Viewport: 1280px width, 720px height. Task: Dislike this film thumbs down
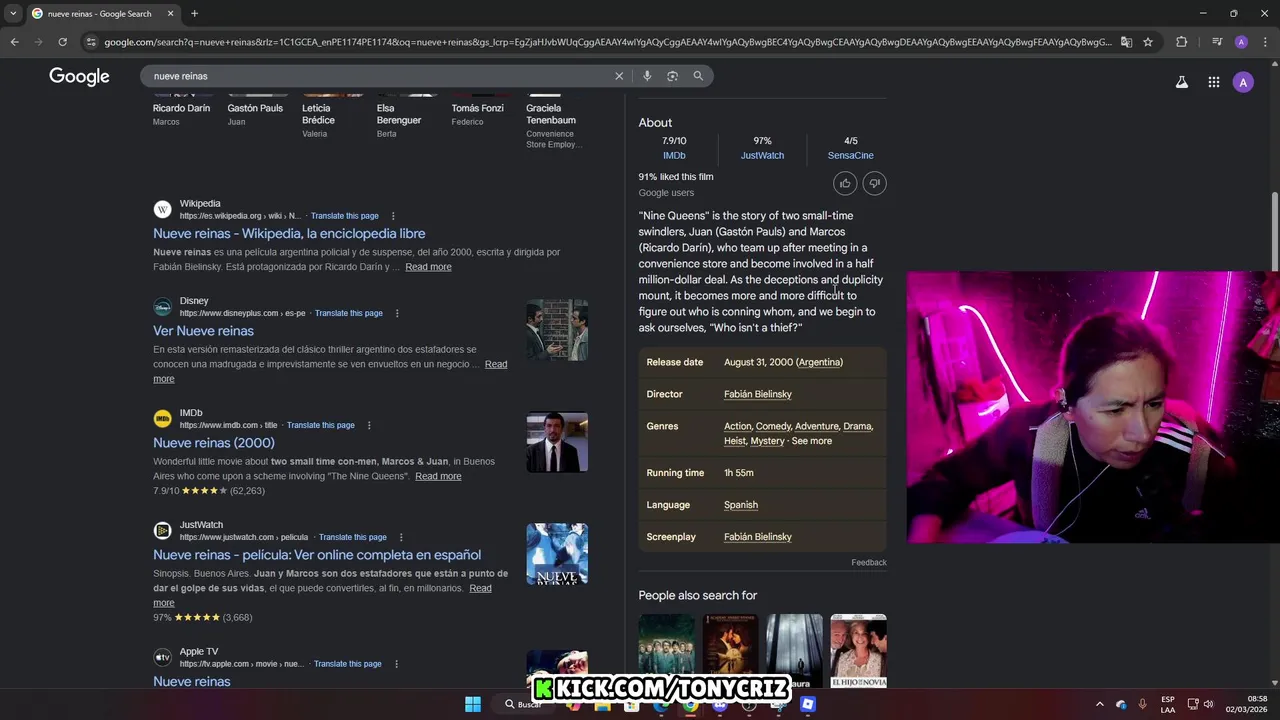[x=874, y=183]
